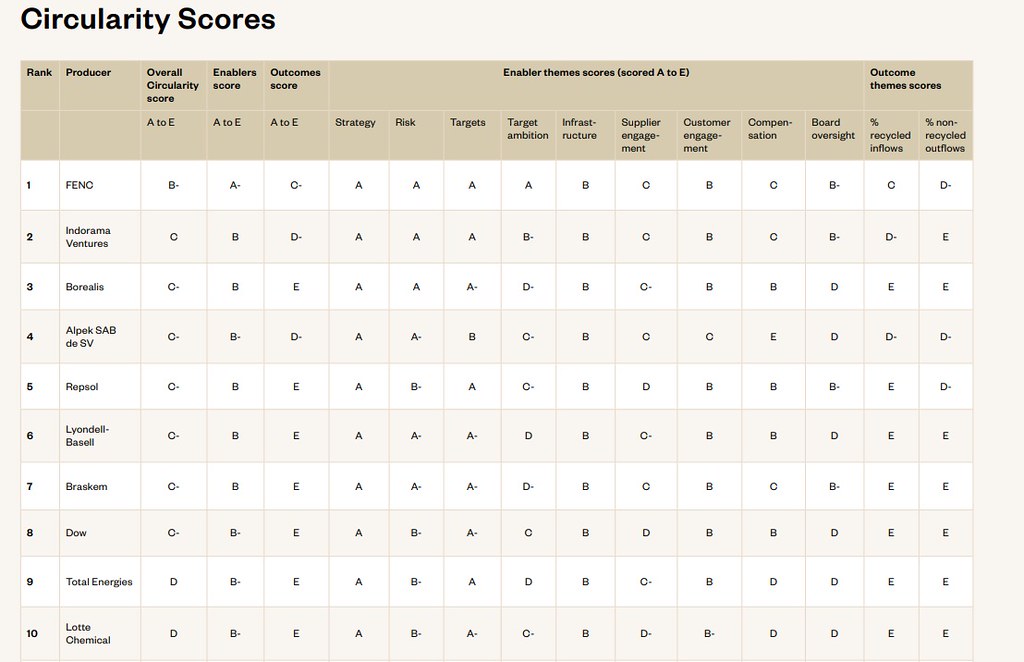
Task: Click FENC's non-recycled outflows score 'D-'
Action: tap(946, 185)
